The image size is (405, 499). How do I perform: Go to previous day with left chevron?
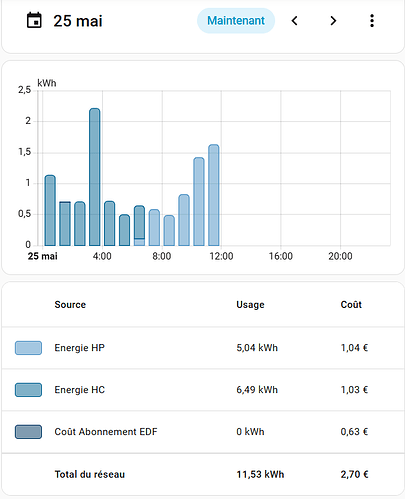click(294, 21)
